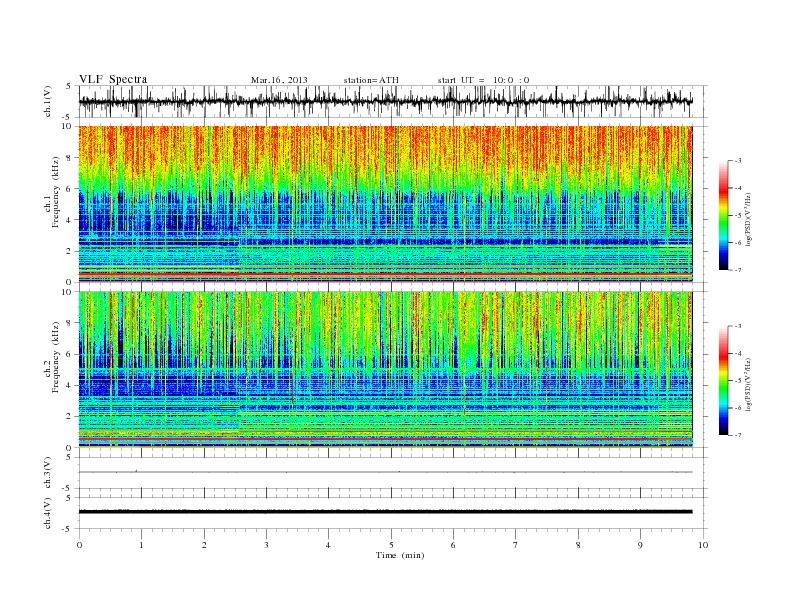Click the "ch.1(V)" waveform axis label

48,101
